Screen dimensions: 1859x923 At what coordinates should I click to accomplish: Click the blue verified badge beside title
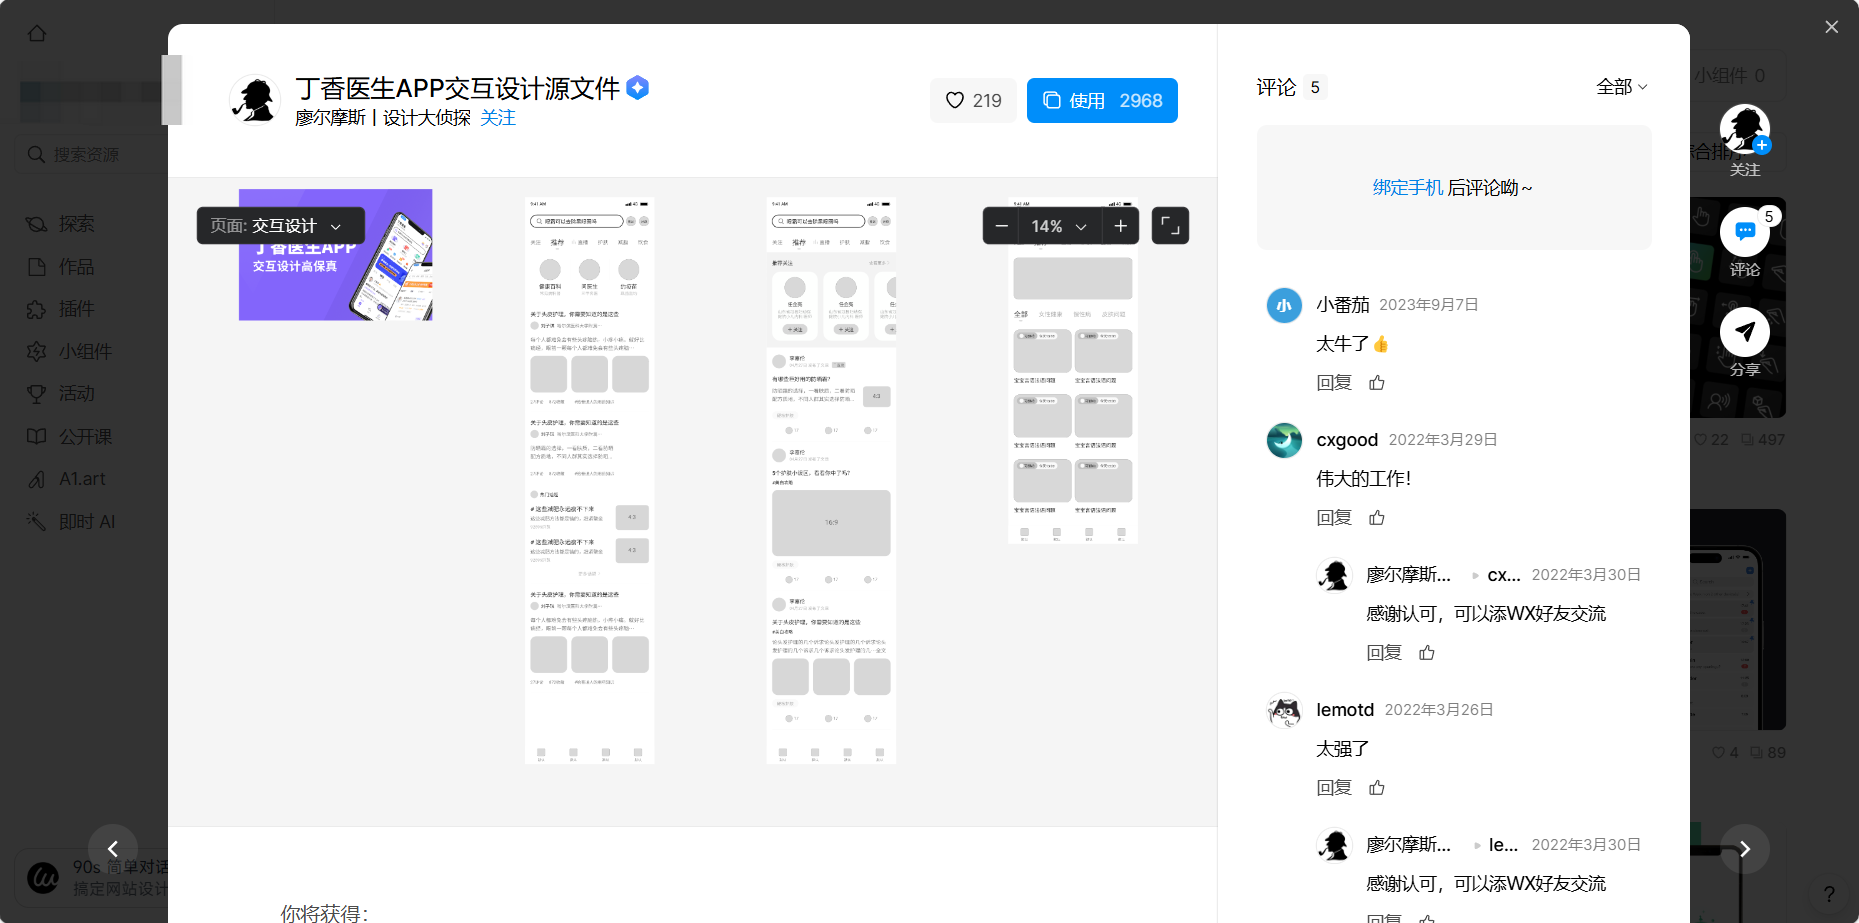click(x=637, y=88)
